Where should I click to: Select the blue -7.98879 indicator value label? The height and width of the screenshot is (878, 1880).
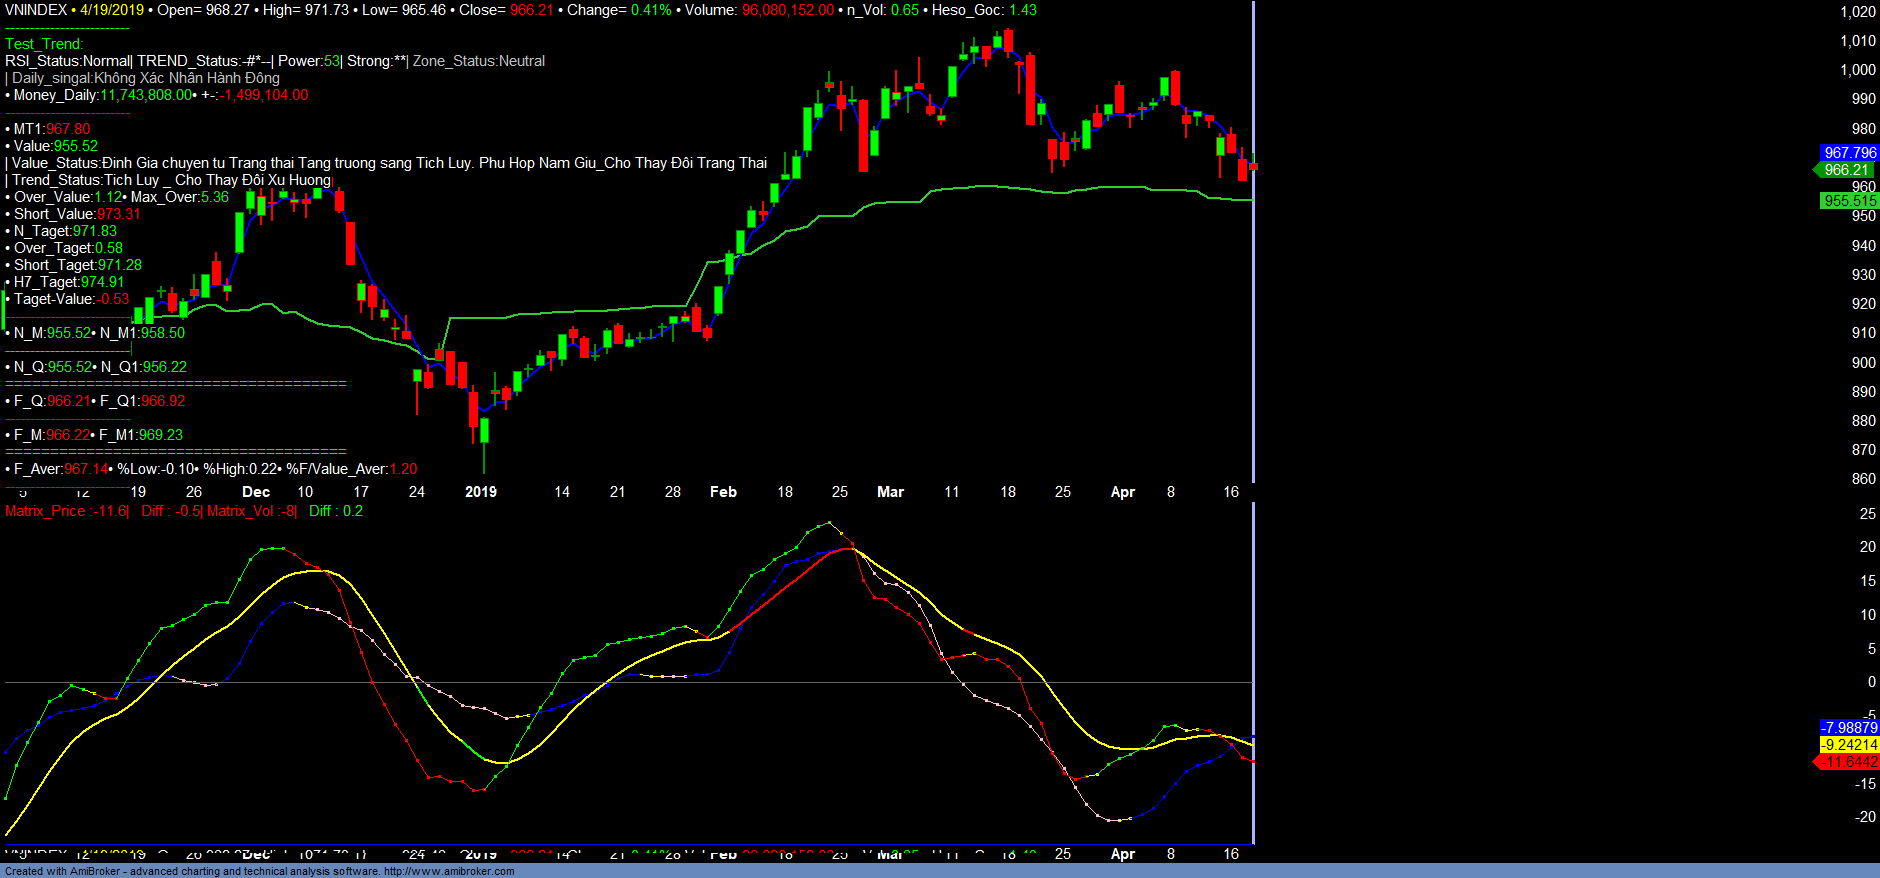pos(1849,728)
